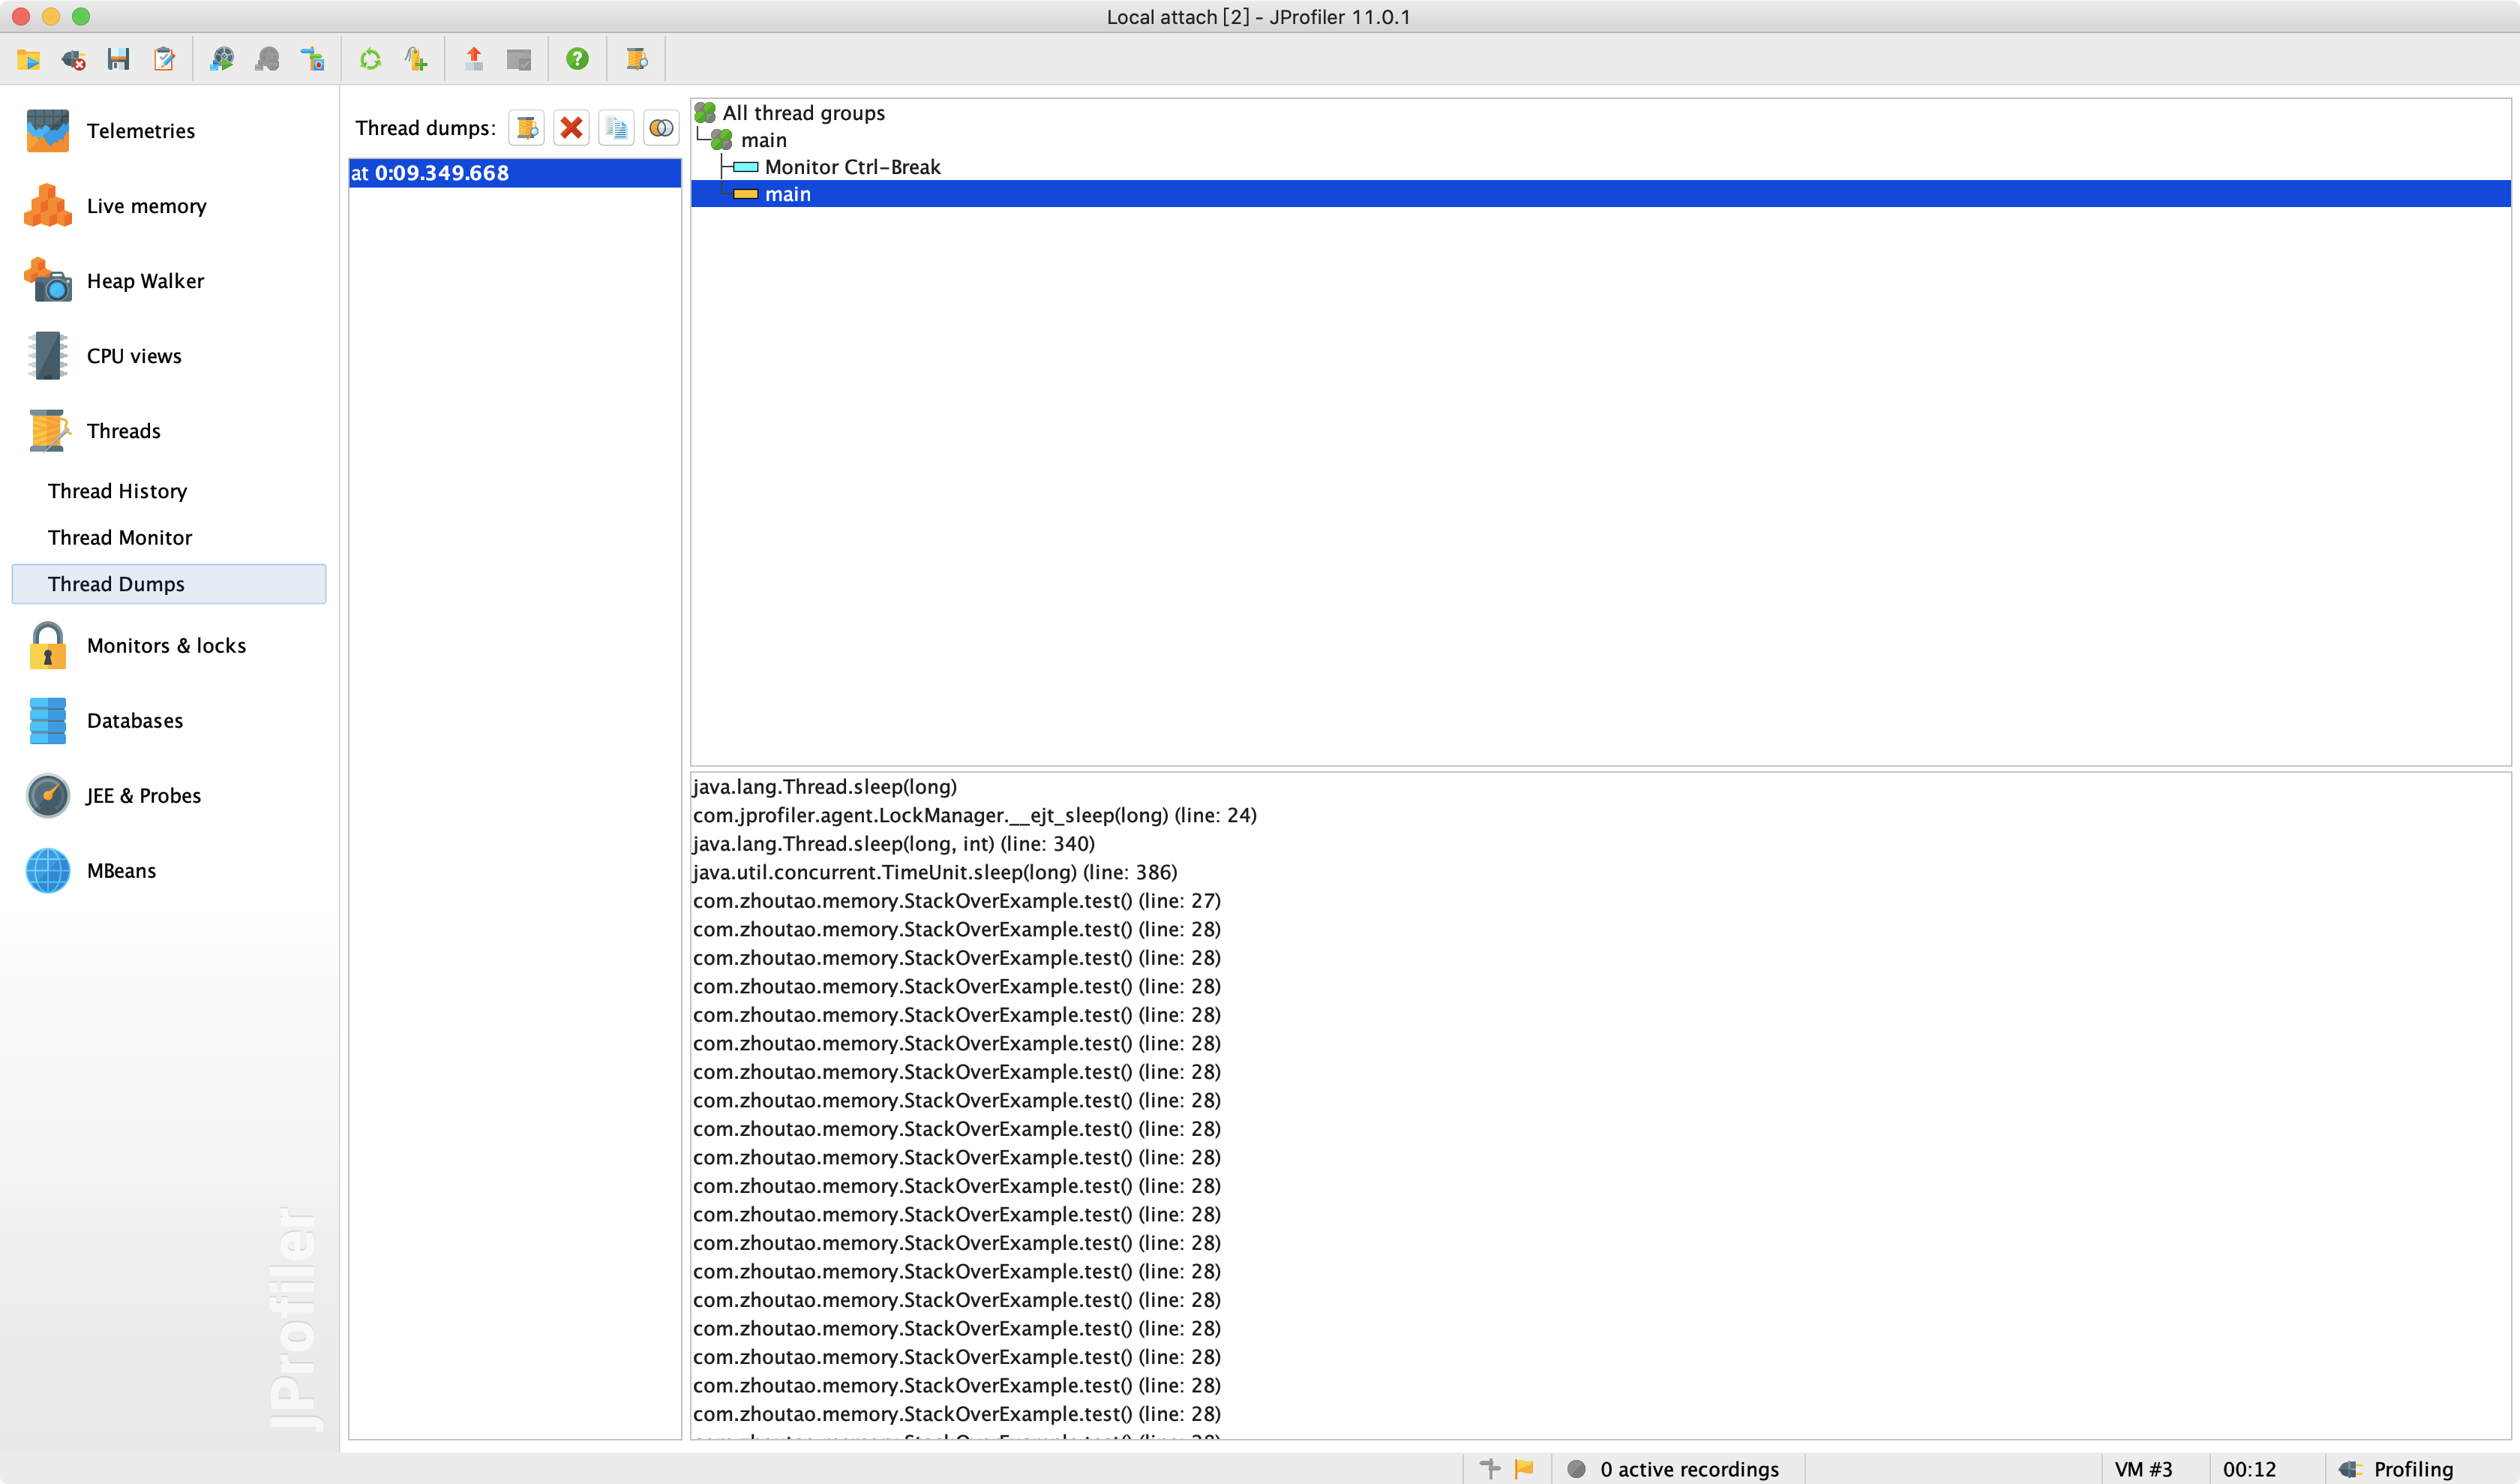Add a bookmark with tag icon
2520x1484 pixels.
(416, 60)
